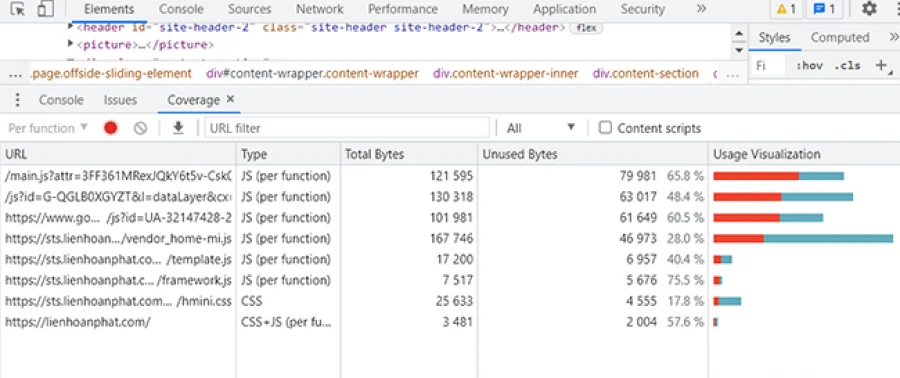The height and width of the screenshot is (378, 900).
Task: Select the Coverage drawer tab
Action: pos(193,100)
